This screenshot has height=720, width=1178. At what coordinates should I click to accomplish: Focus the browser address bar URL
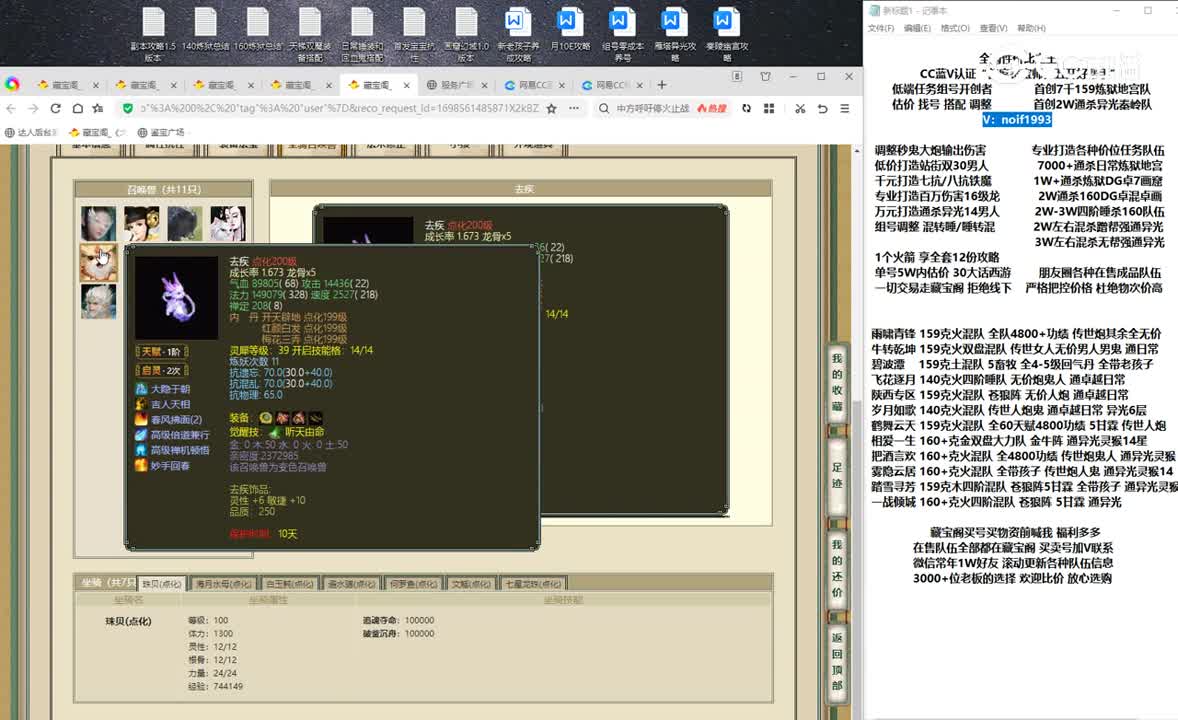tap(340, 108)
